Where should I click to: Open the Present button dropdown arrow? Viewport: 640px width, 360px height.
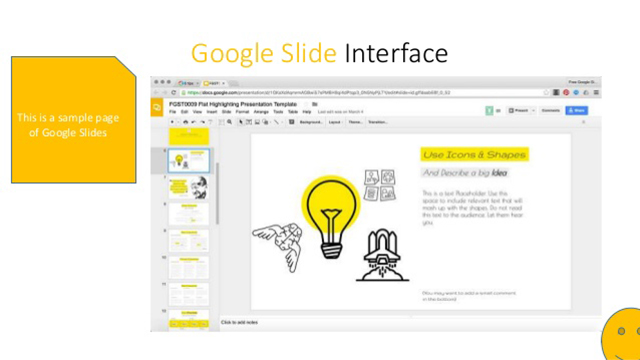[x=533, y=111]
